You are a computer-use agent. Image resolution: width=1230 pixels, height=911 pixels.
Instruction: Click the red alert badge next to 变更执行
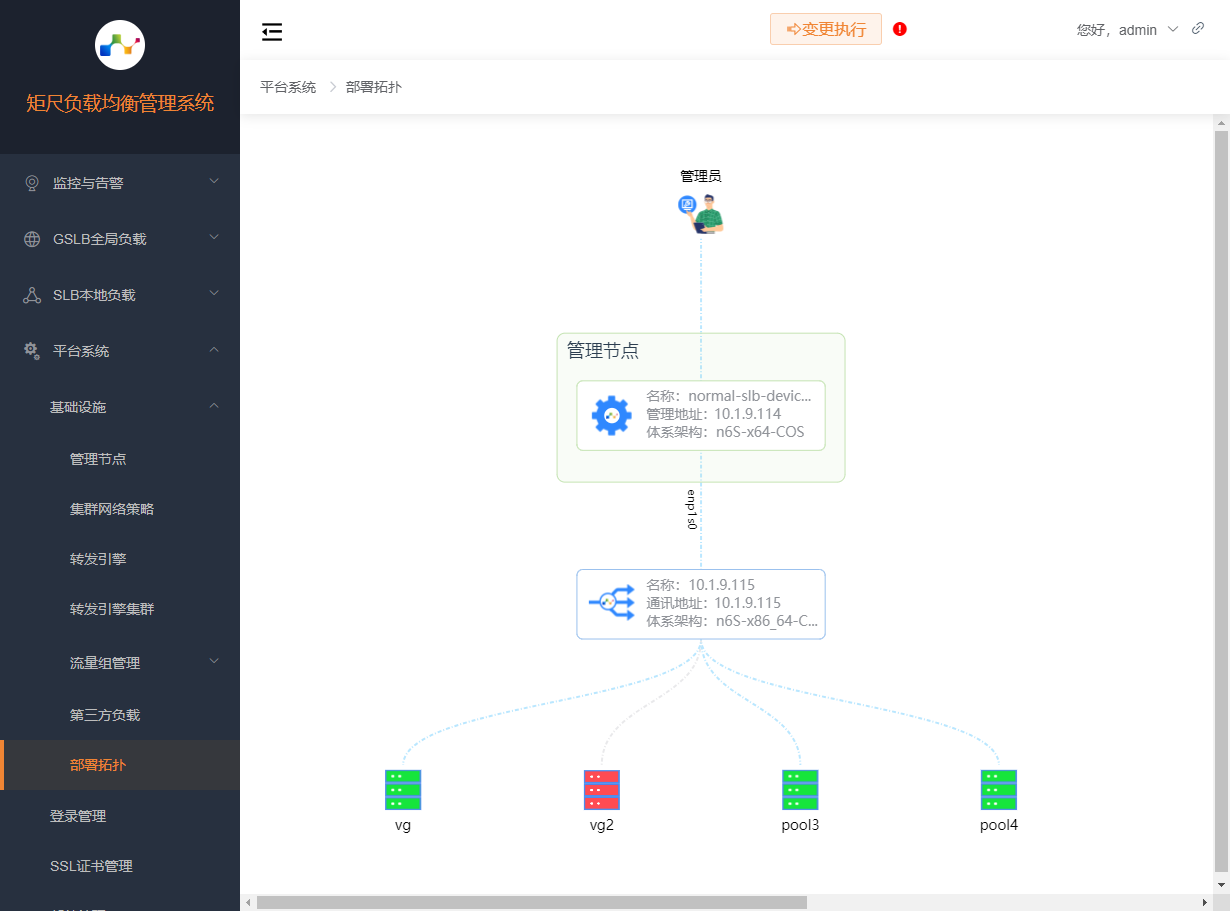[899, 29]
